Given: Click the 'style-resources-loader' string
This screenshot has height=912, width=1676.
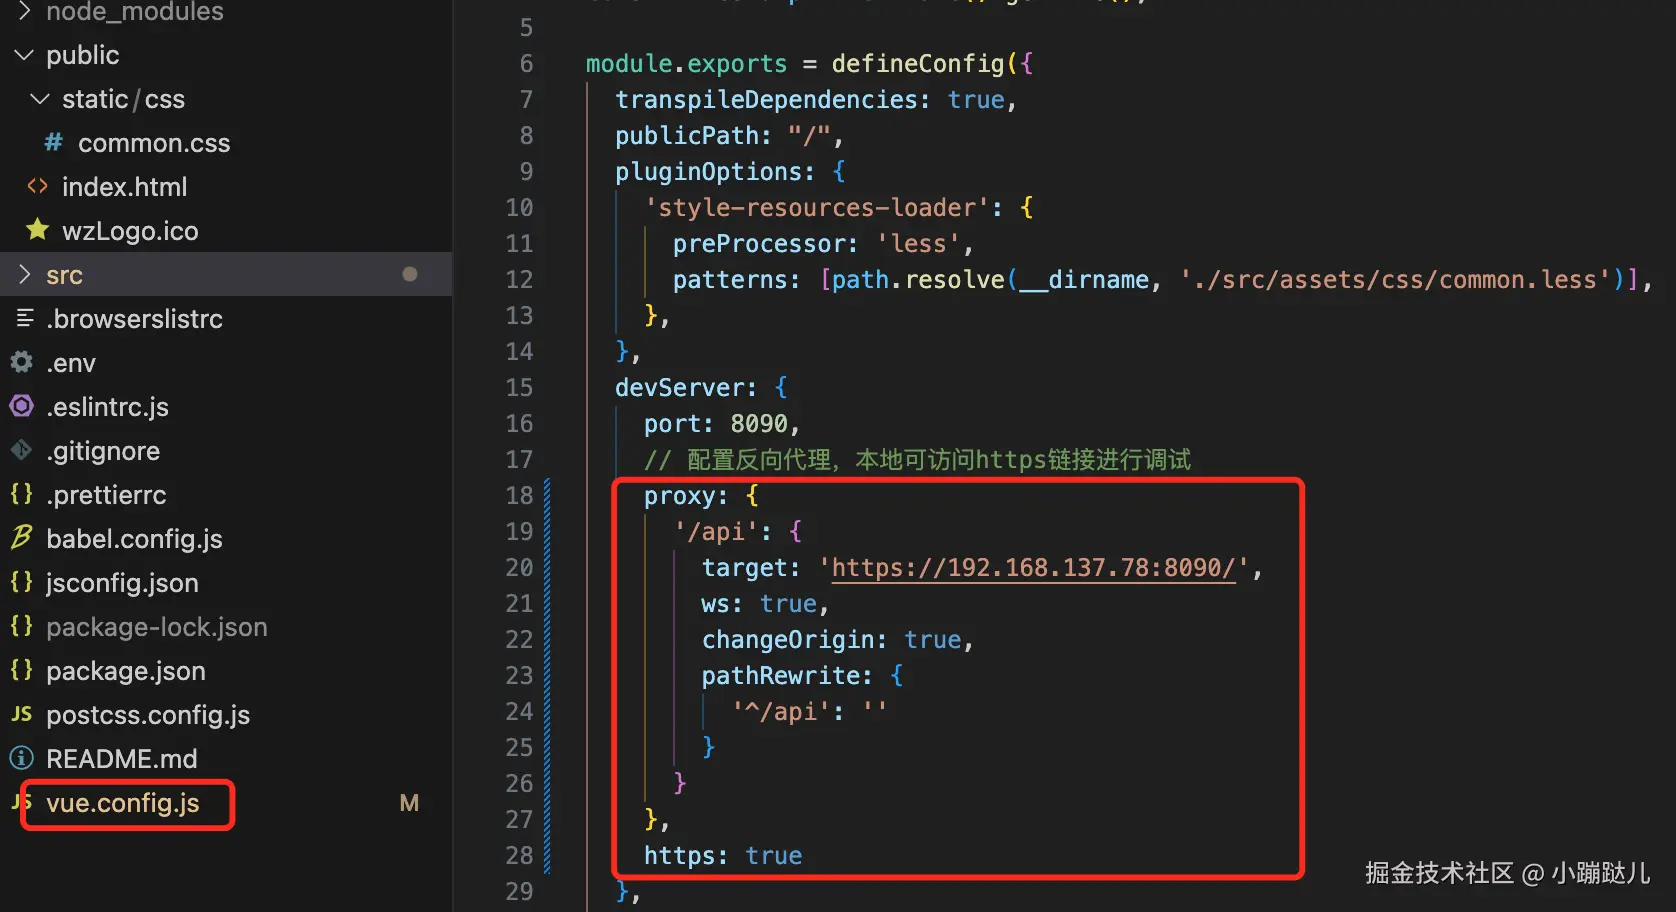Looking at the screenshot, I should pos(817,208).
